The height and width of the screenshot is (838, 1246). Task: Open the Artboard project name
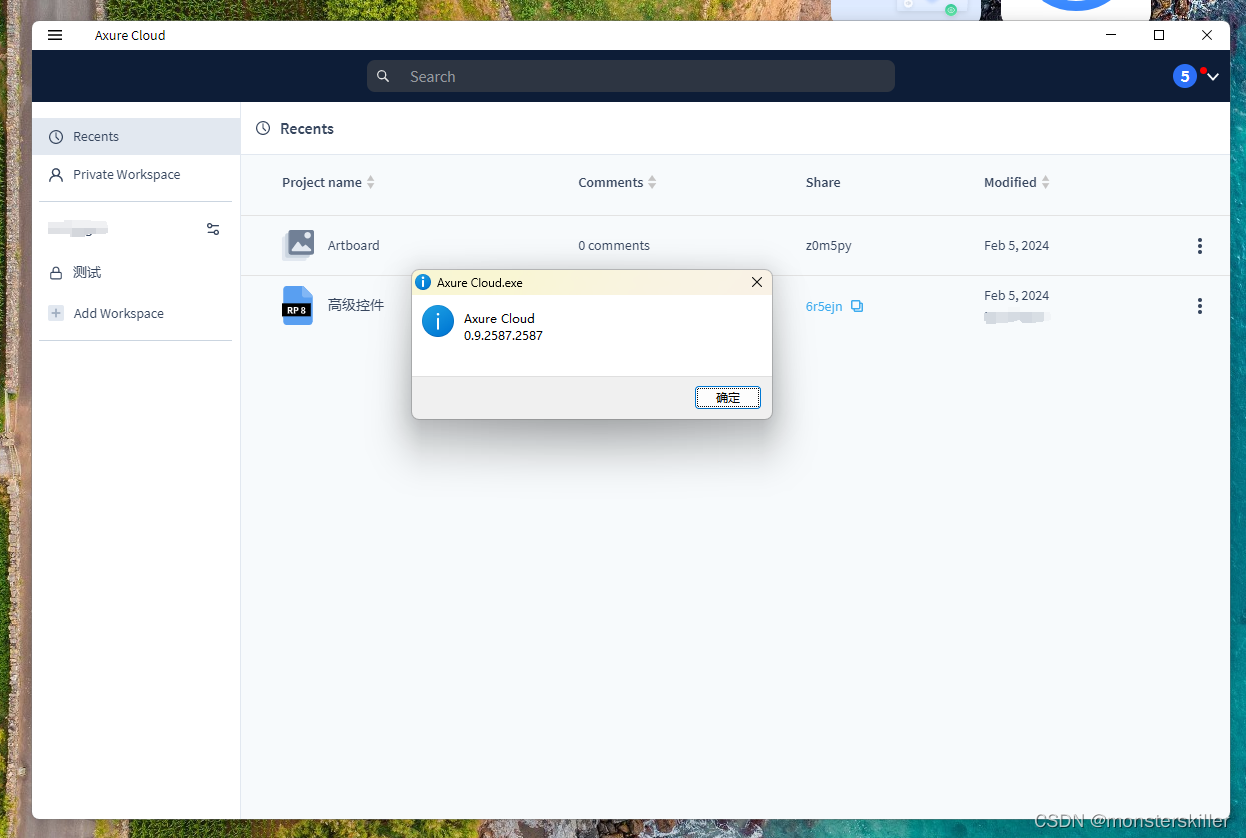click(354, 245)
